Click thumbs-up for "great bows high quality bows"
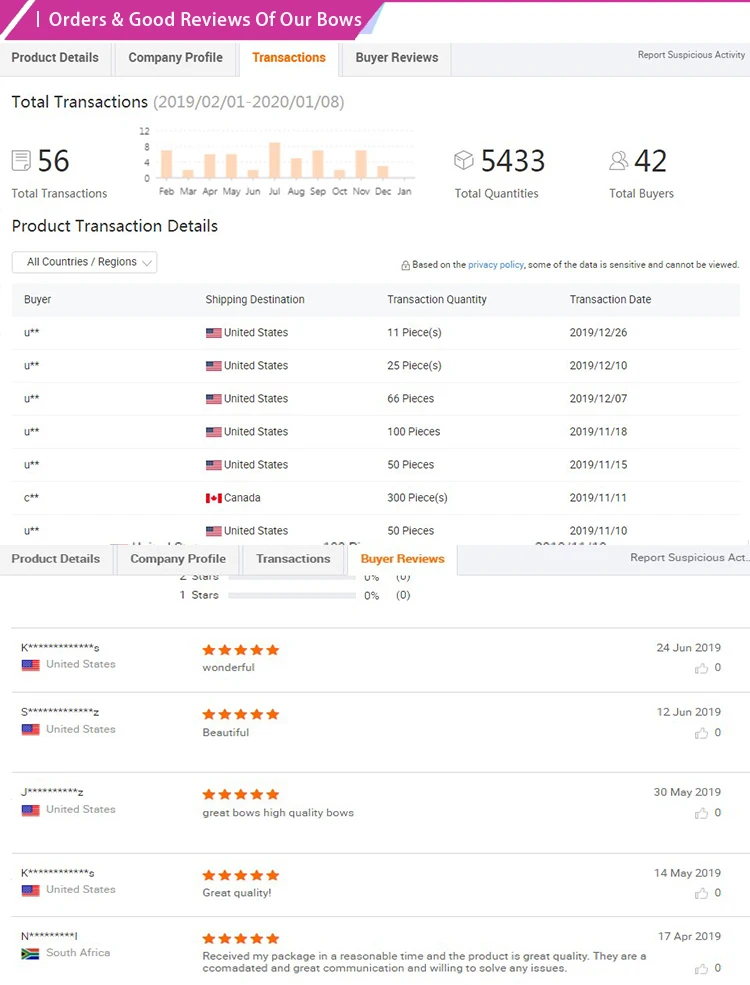The height and width of the screenshot is (985, 750). (702, 813)
